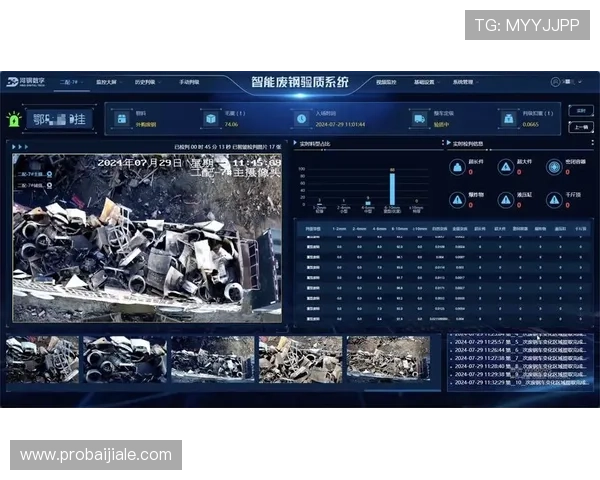Click the 上一辆 button
600x480 pixels.
pos(581,127)
